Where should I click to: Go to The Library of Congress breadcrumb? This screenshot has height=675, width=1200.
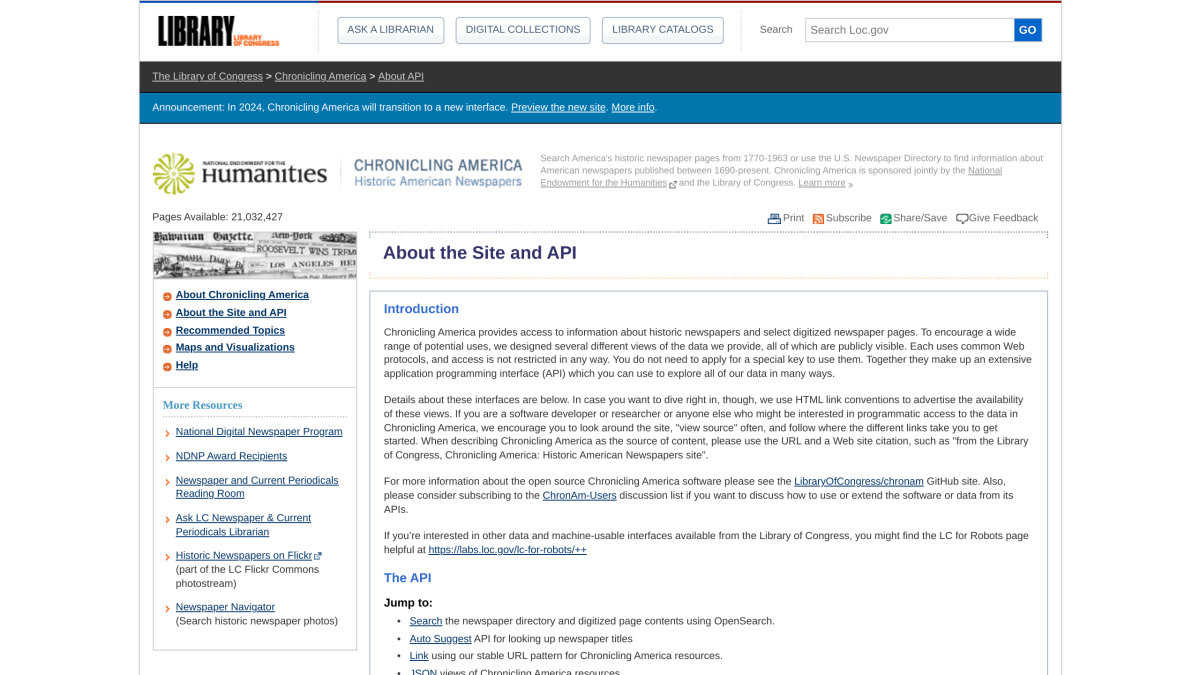(x=207, y=76)
